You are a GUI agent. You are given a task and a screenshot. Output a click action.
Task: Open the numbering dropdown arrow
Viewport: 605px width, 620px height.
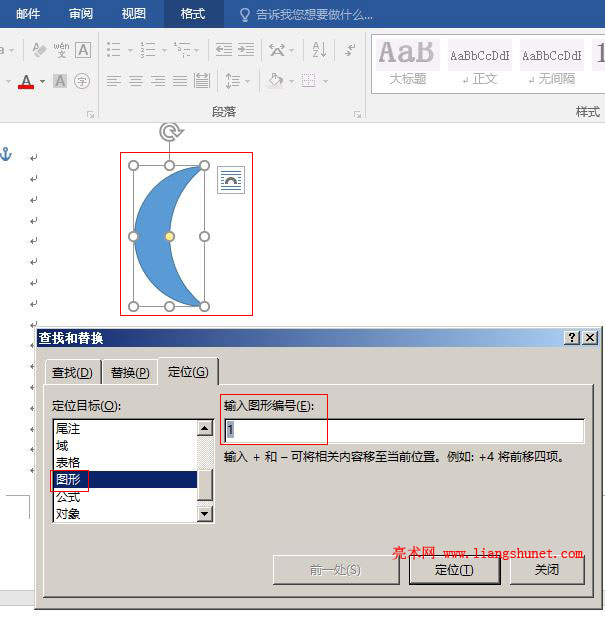pyautogui.click(x=164, y=50)
